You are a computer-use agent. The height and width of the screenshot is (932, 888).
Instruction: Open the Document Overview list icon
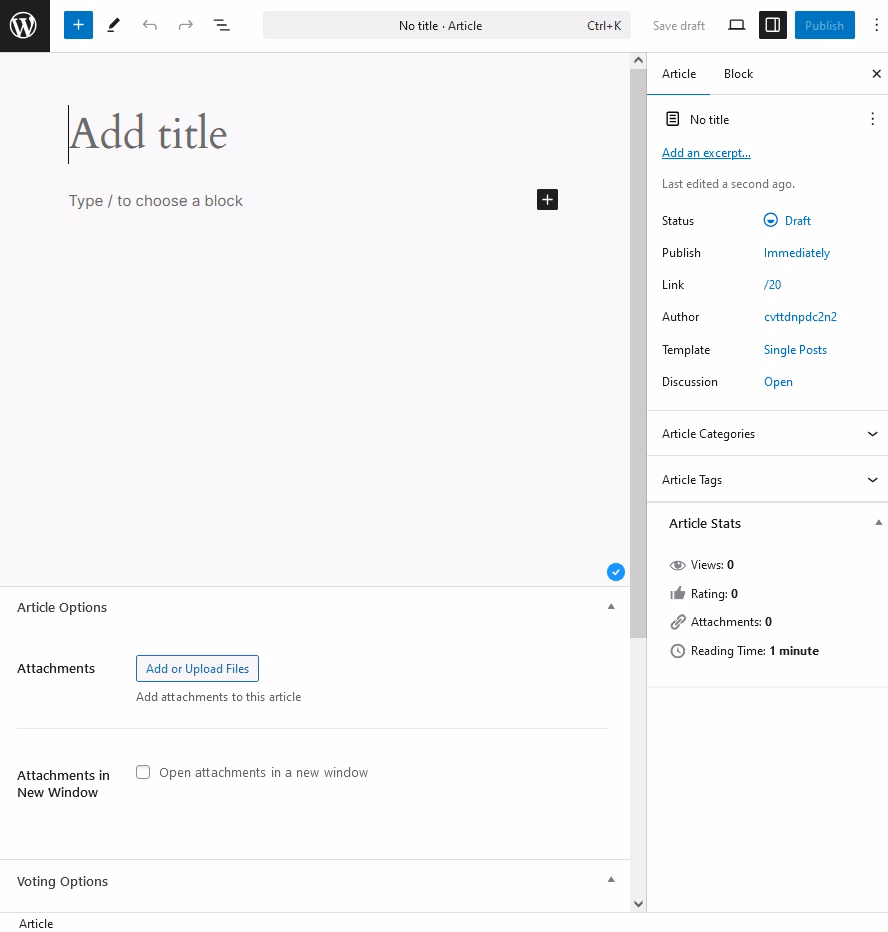pos(221,25)
